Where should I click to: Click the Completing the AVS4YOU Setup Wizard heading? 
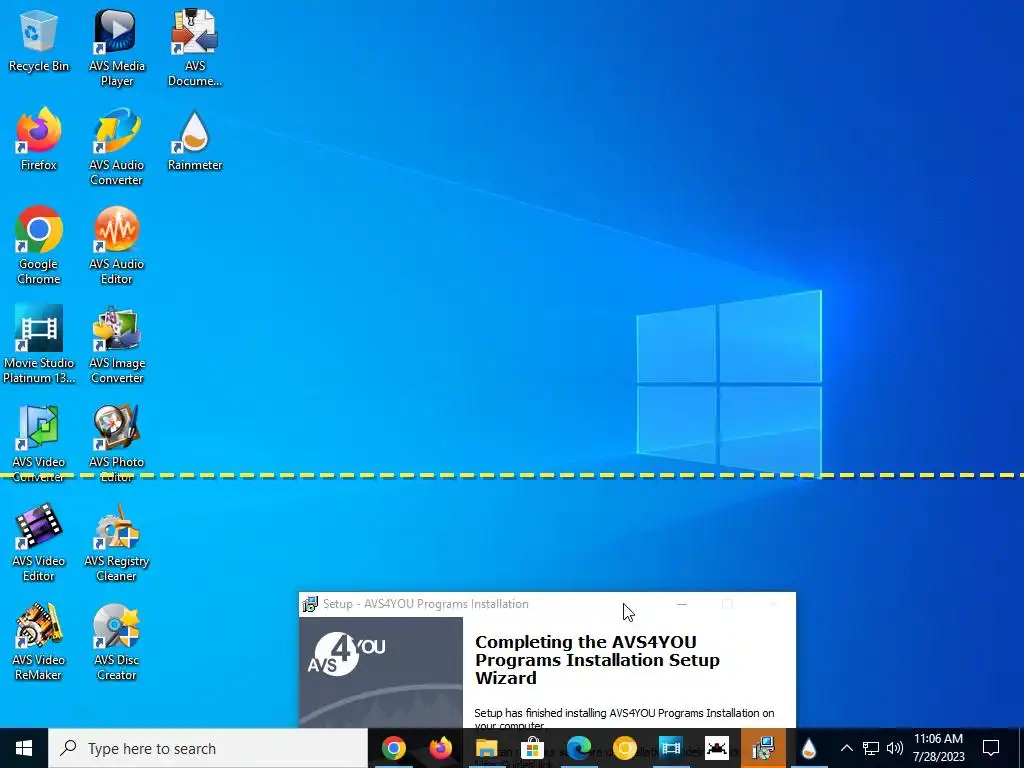[x=597, y=660]
